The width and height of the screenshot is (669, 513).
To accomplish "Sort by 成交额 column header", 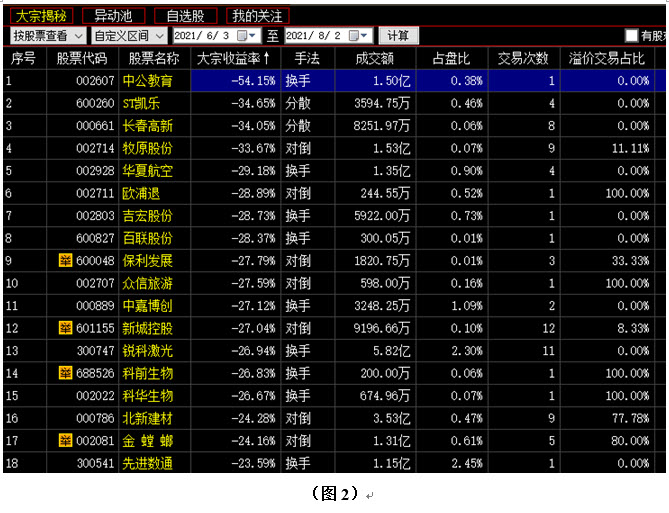I will click(374, 59).
